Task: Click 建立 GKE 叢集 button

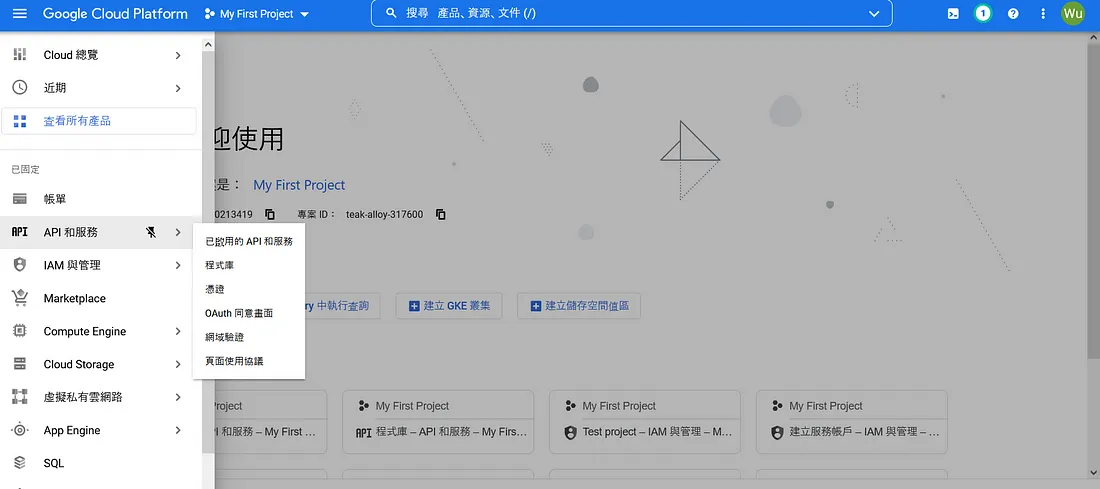Action: pos(449,306)
